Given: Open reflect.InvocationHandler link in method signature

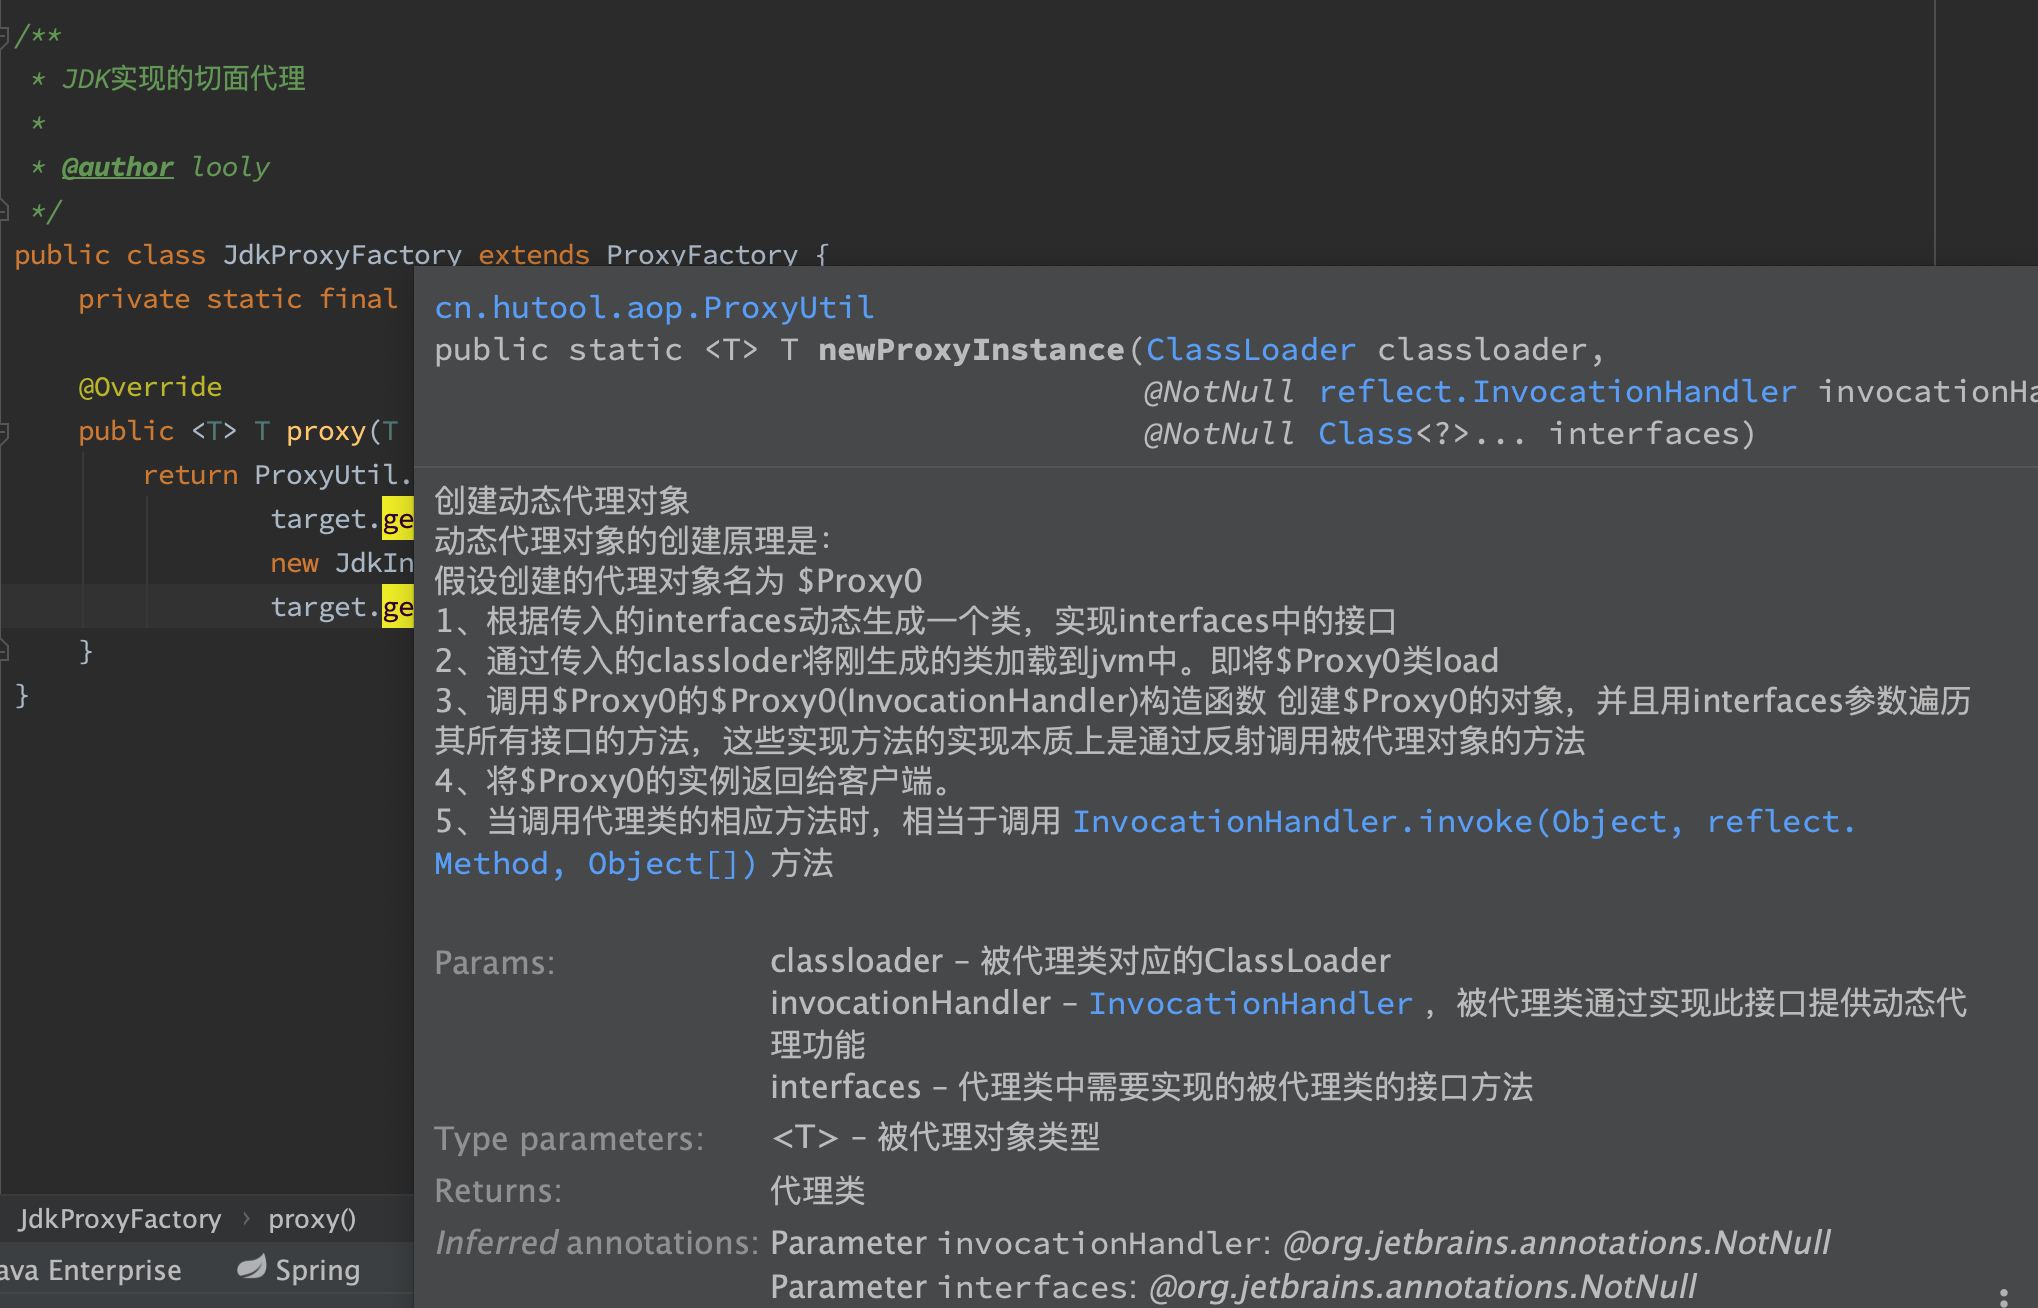Looking at the screenshot, I should (1556, 391).
